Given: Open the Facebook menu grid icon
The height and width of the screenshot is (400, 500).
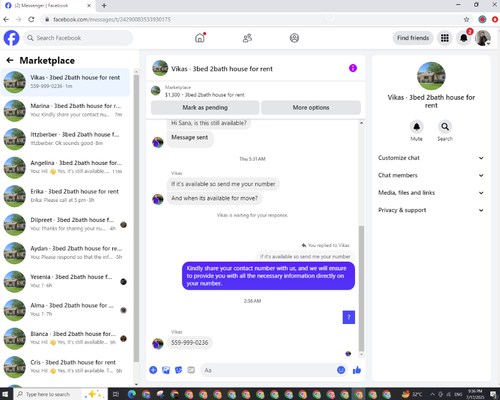Looking at the screenshot, I should point(445,38).
